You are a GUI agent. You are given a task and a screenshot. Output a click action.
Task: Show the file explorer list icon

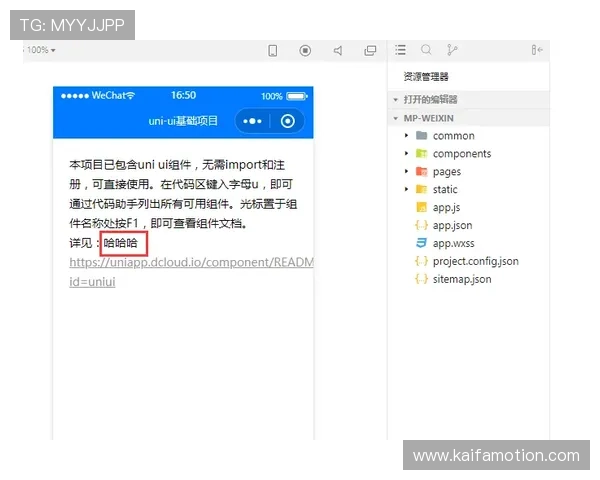[x=401, y=50]
